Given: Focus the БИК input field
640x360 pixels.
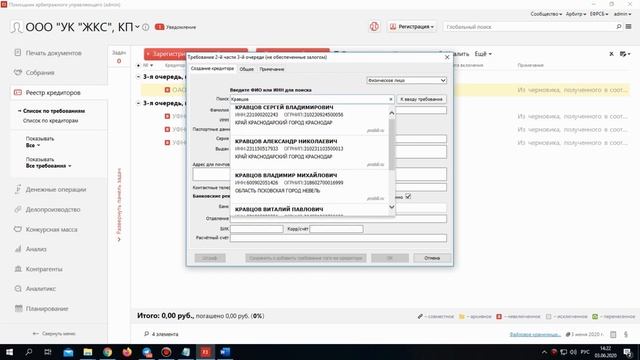Looking at the screenshot, I should click(256, 229).
